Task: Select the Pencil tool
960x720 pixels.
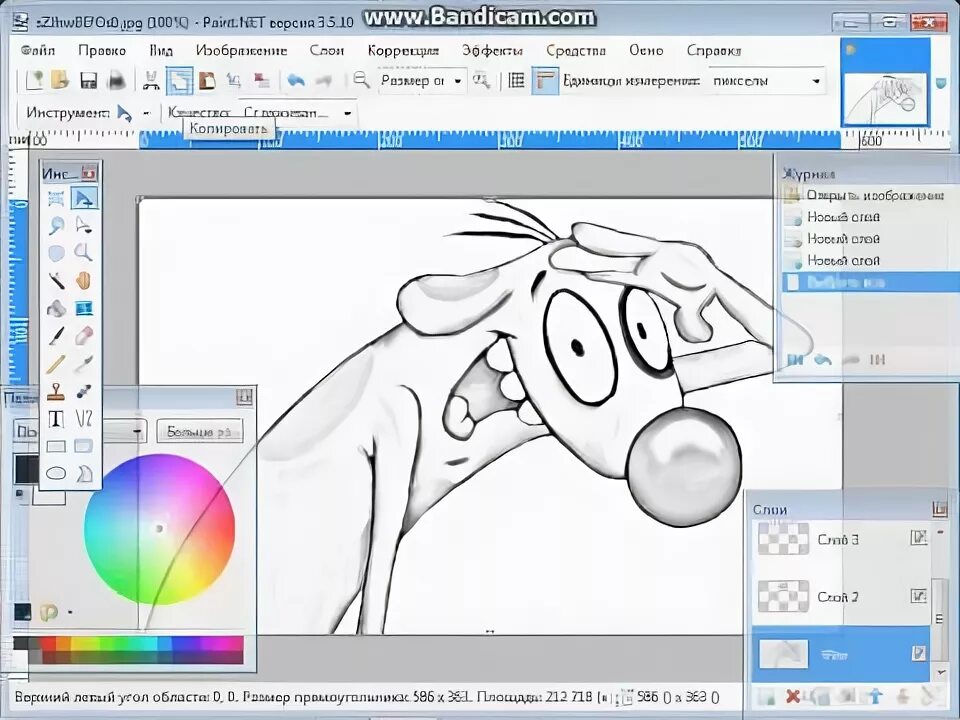Action: [x=56, y=364]
